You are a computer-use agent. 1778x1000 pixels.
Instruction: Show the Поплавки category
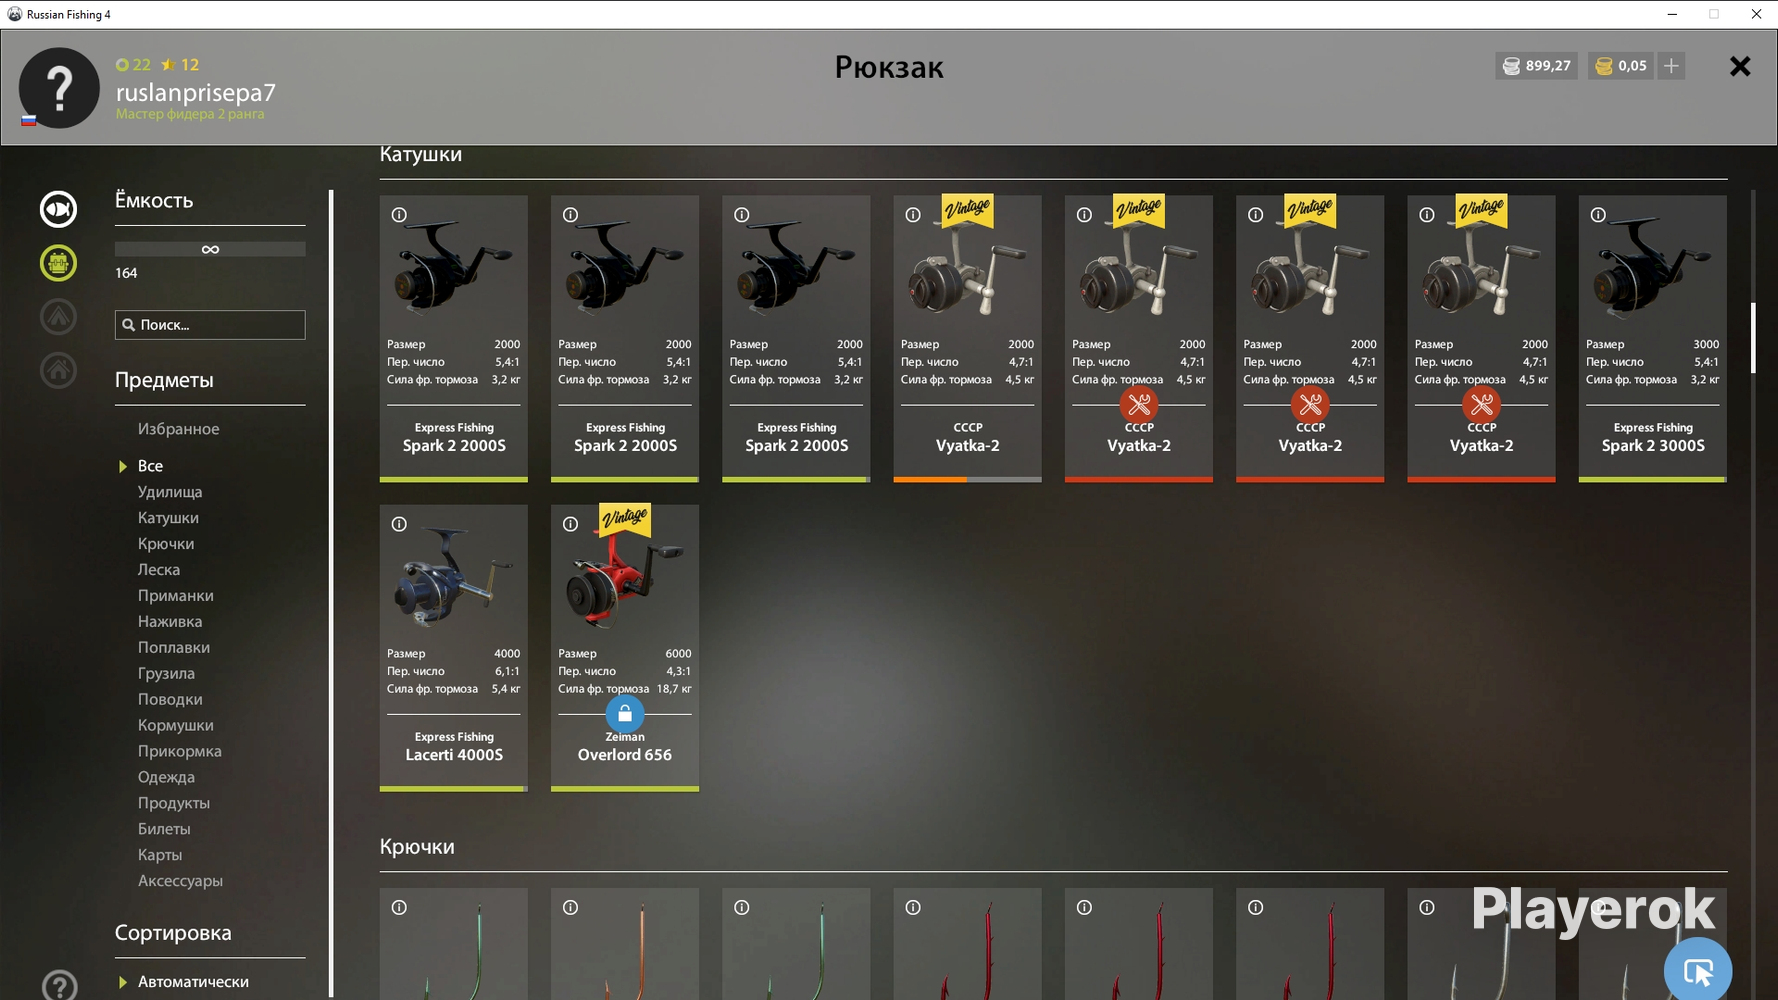[174, 648]
